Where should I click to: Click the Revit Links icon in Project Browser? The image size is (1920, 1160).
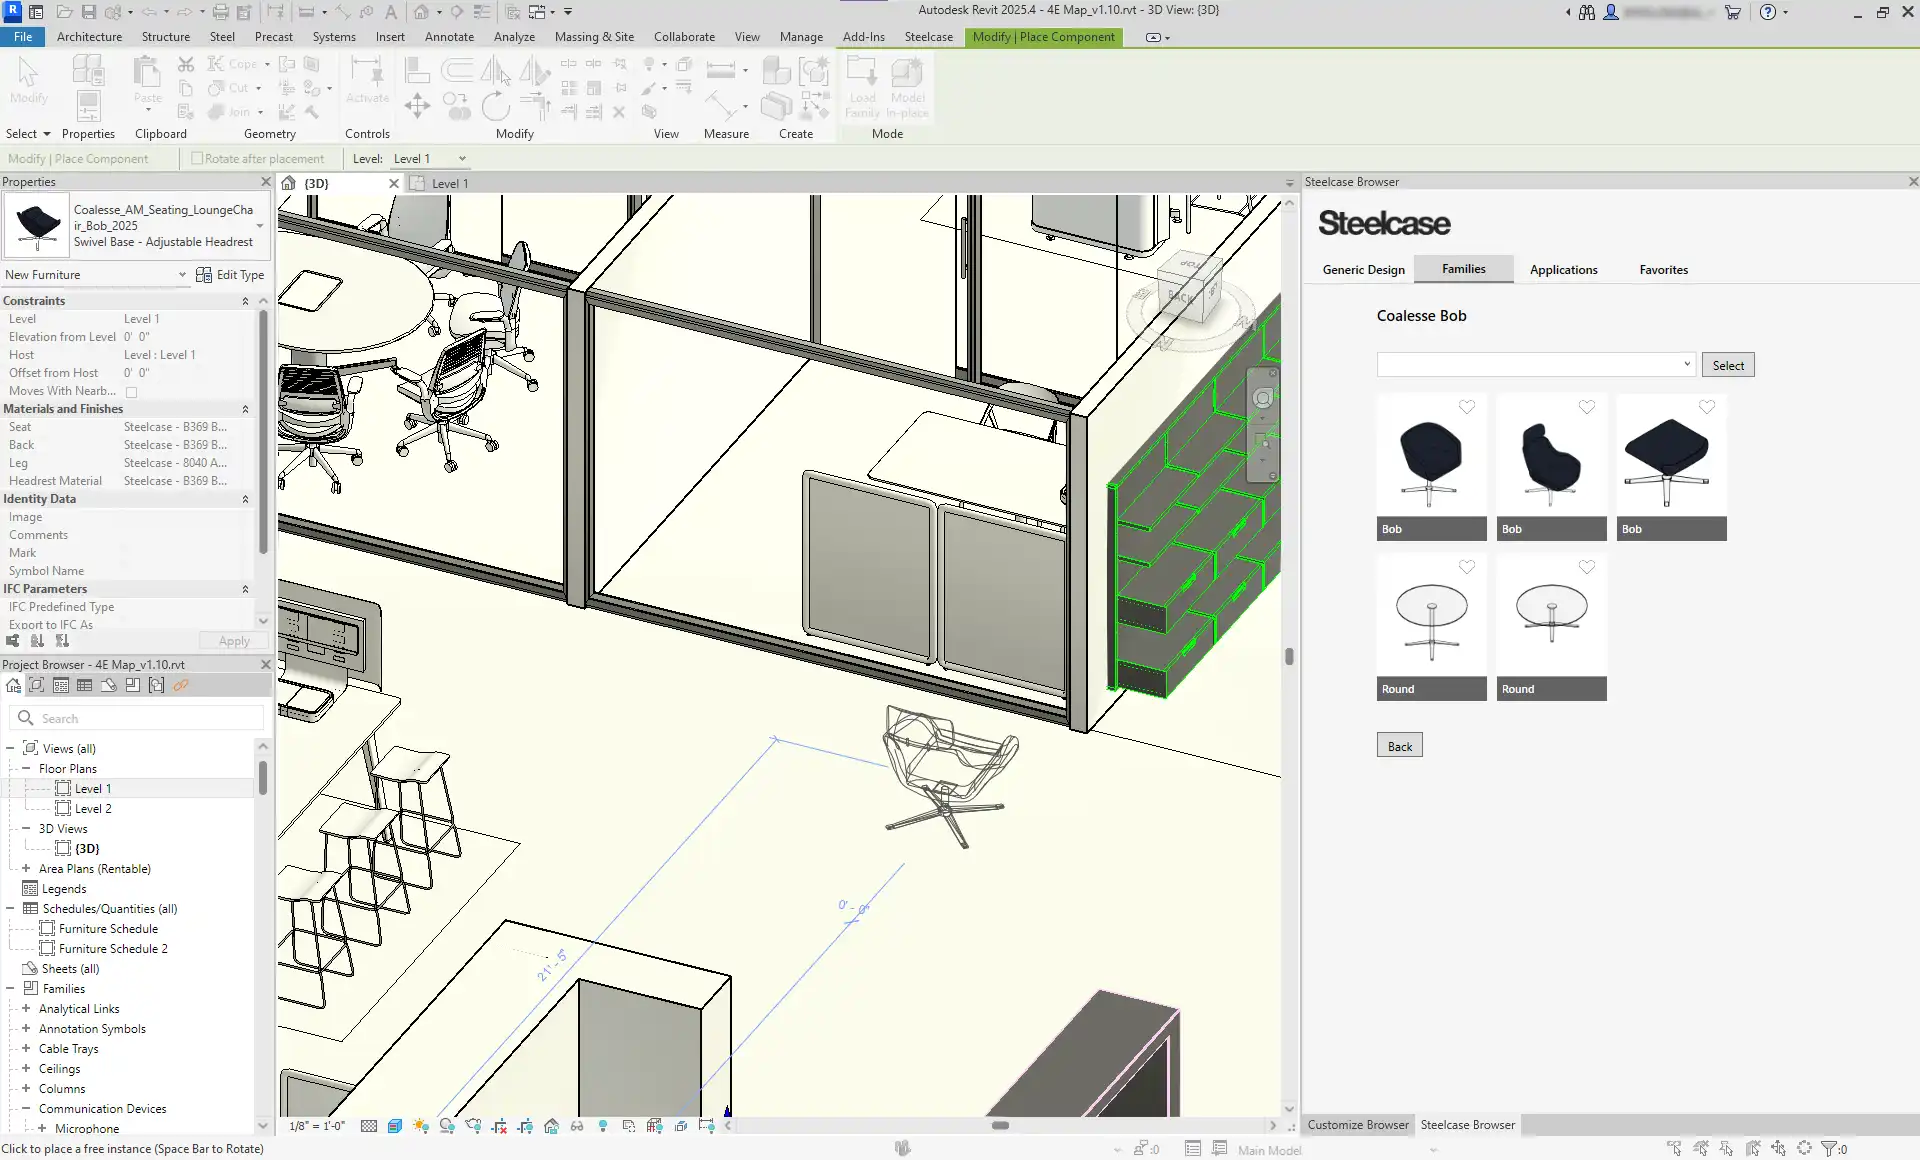181,686
